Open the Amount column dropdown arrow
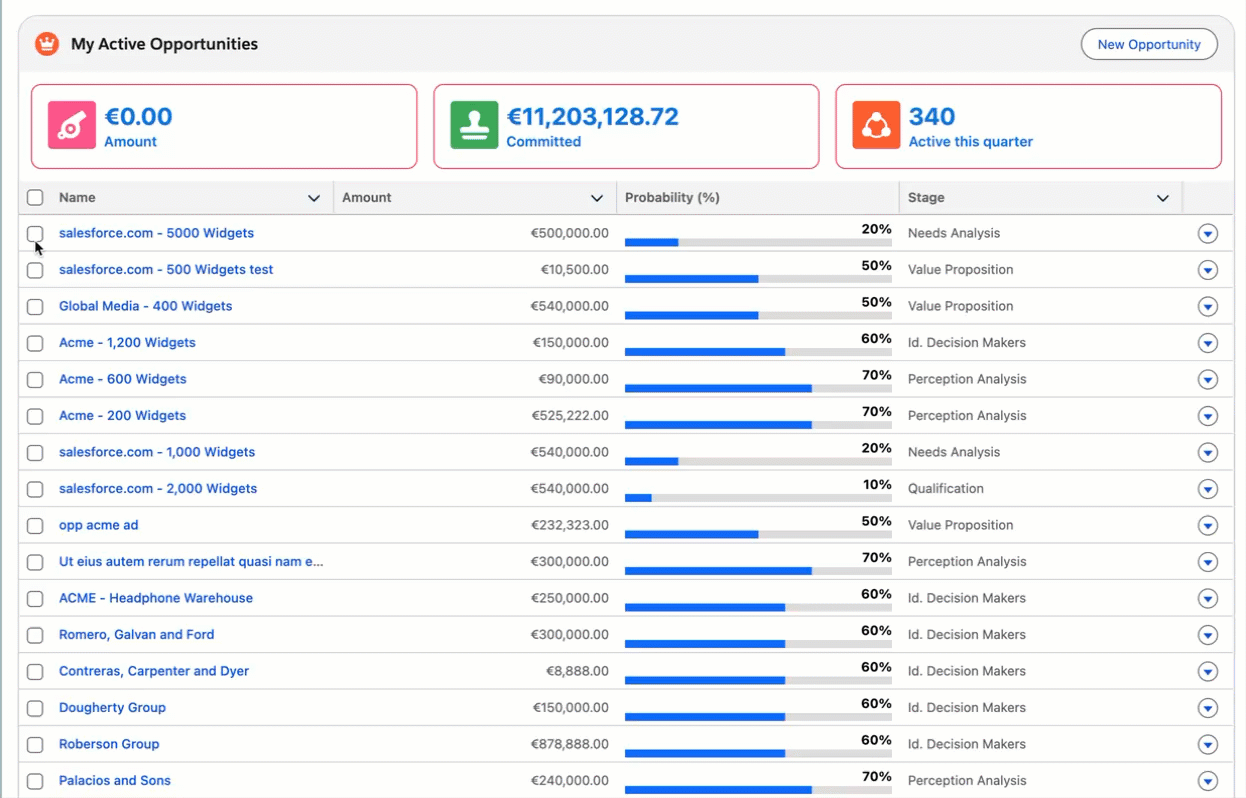Viewport: 1246px width, 798px height. pos(597,198)
